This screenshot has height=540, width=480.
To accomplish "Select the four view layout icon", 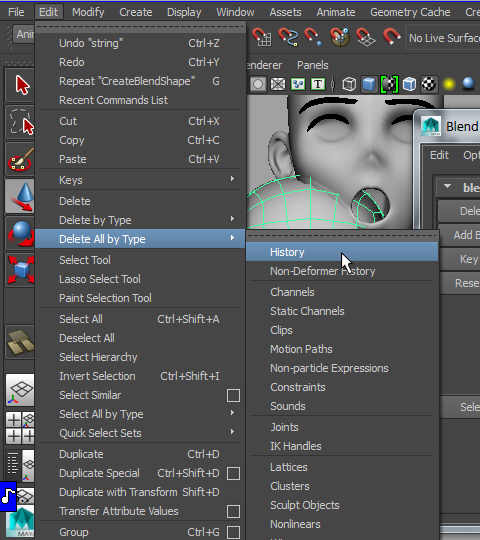I will (x=20, y=428).
